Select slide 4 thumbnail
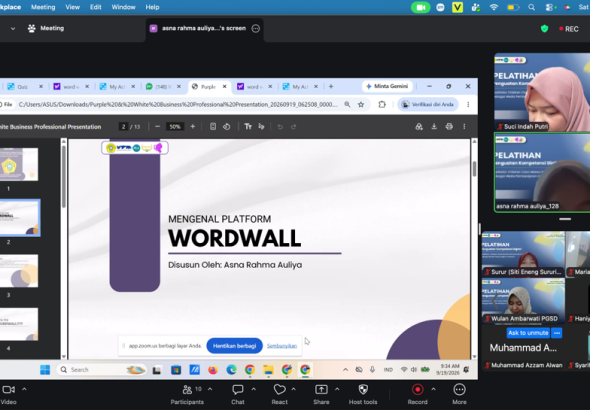 pyautogui.click(x=19, y=324)
